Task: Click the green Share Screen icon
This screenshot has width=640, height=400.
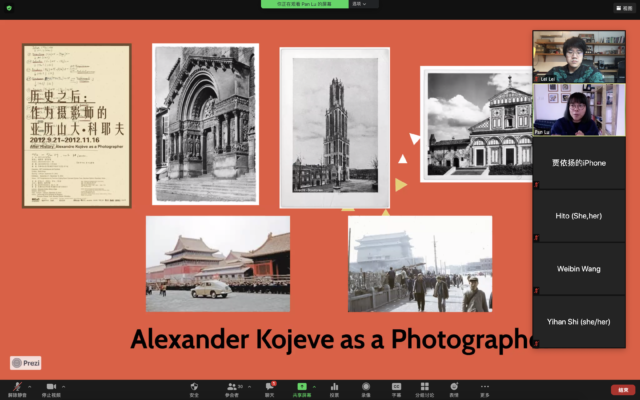Action: point(302,386)
